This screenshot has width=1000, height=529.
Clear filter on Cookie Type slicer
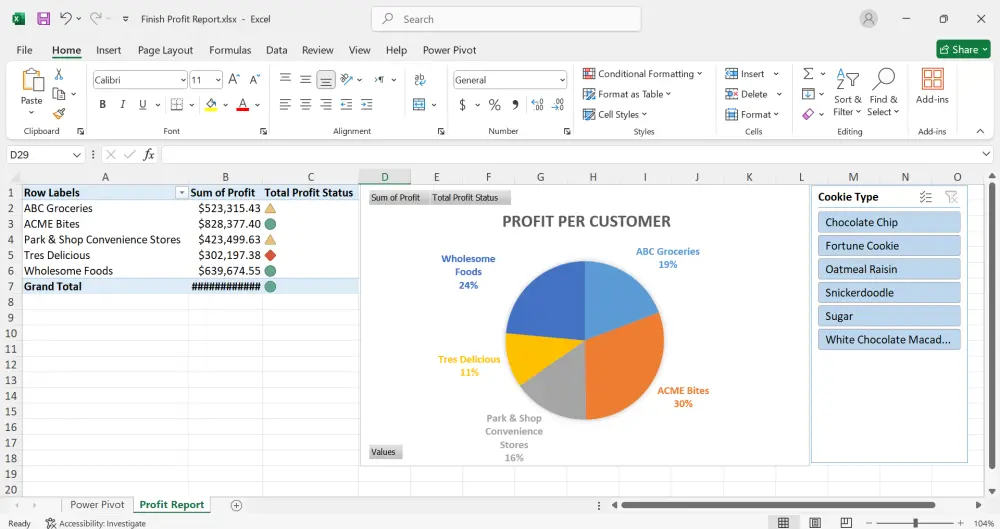pos(952,197)
